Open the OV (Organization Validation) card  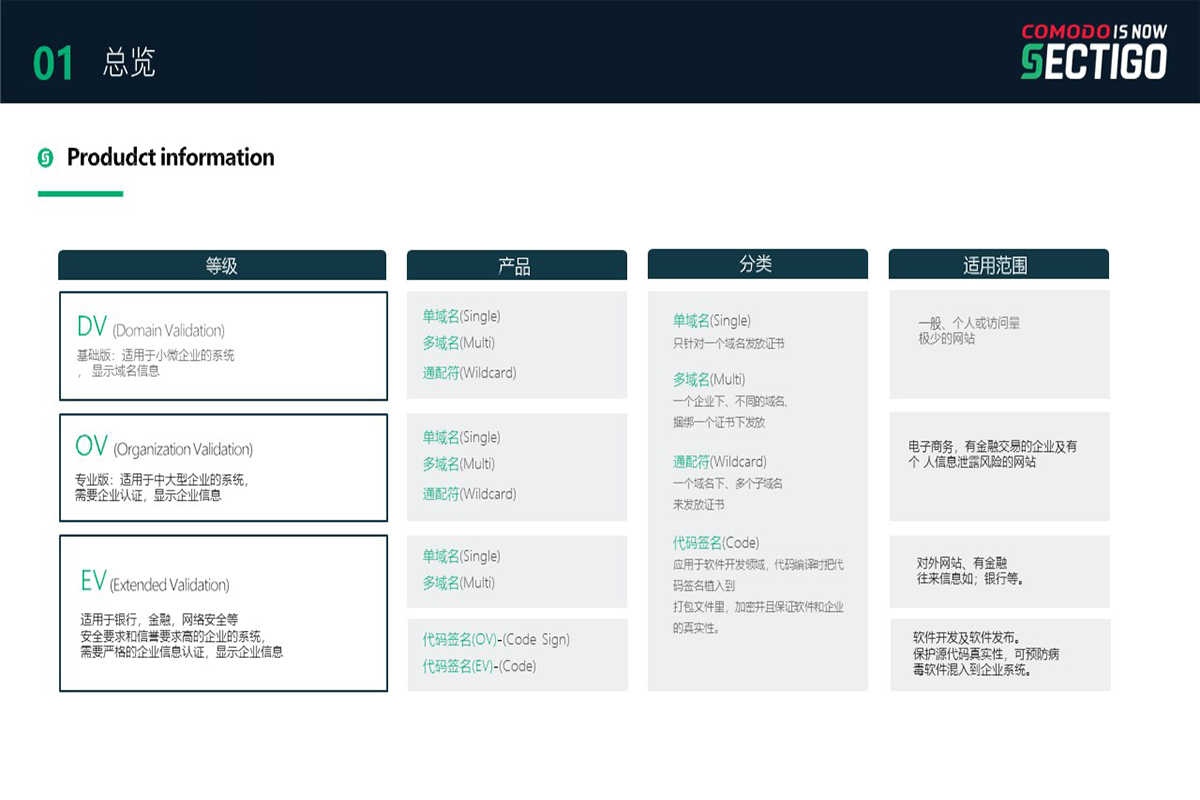[223, 467]
